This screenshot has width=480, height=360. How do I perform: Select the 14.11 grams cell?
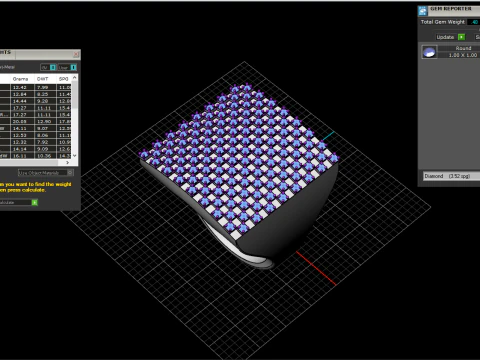tap(22, 128)
